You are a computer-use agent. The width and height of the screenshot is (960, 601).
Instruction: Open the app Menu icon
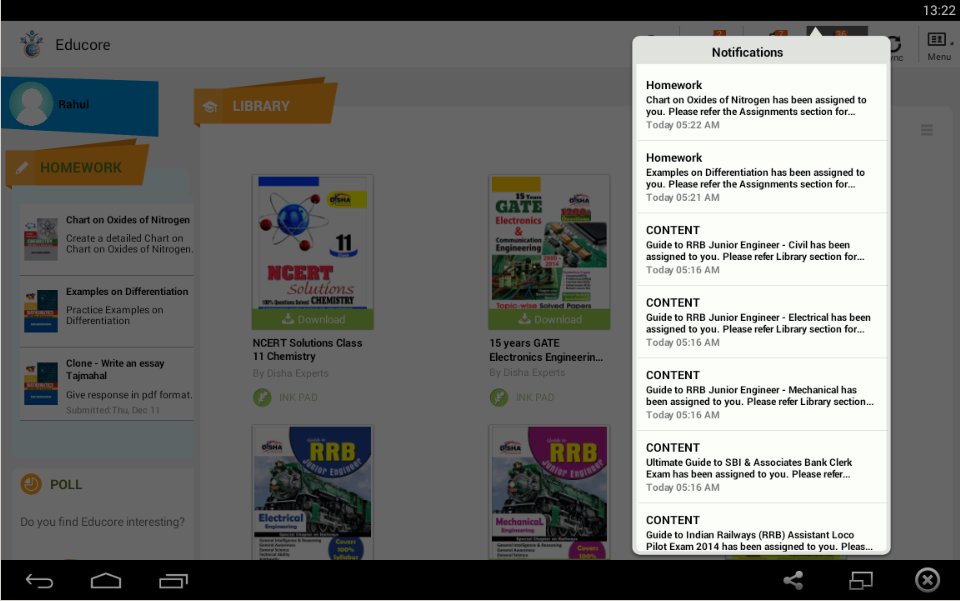938,40
